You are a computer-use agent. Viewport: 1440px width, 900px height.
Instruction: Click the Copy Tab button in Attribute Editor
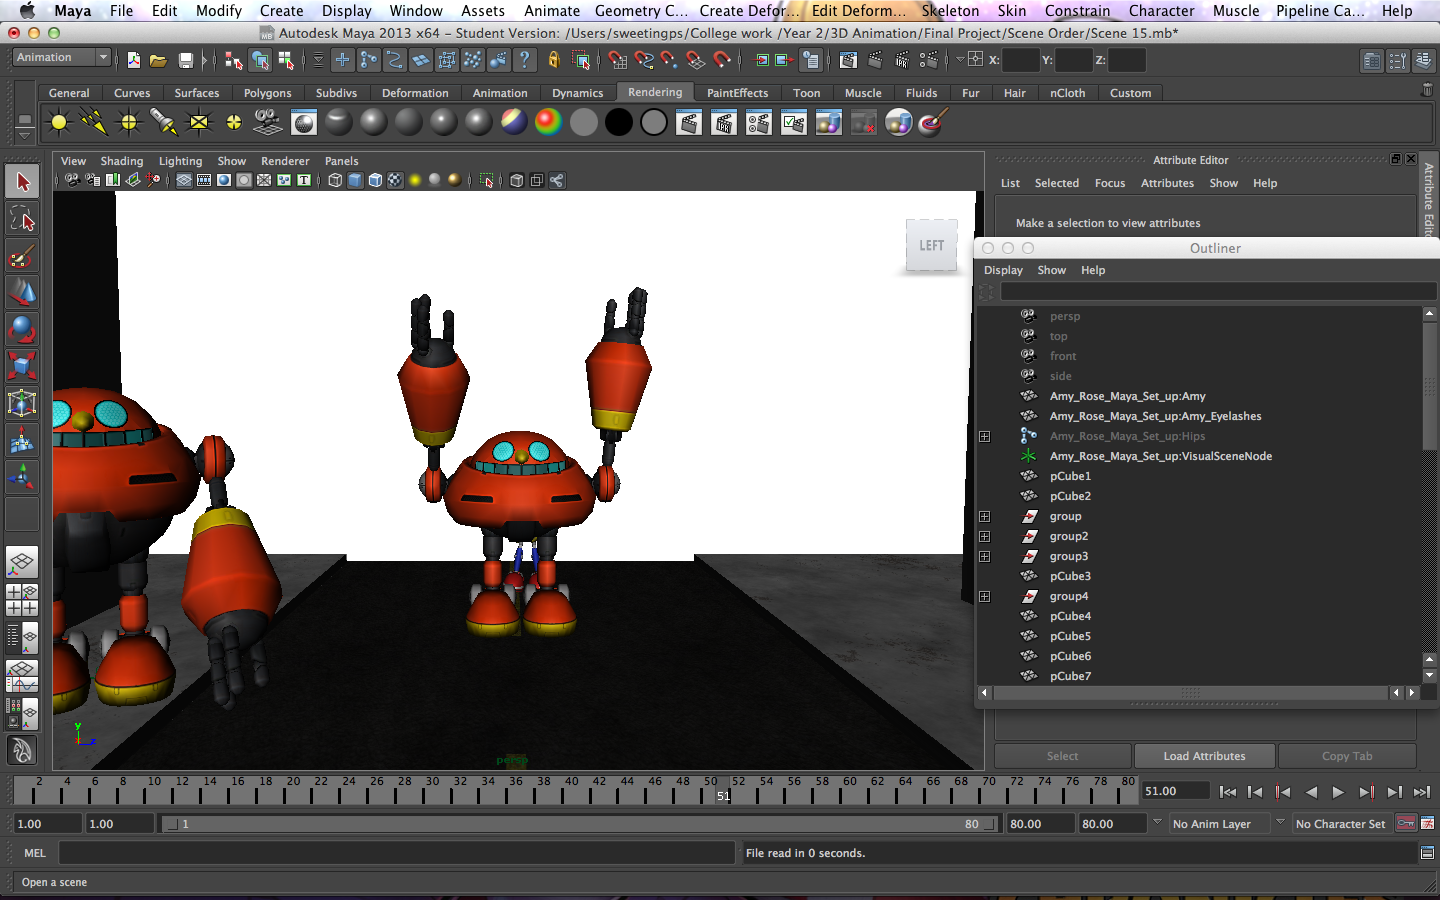1347,756
